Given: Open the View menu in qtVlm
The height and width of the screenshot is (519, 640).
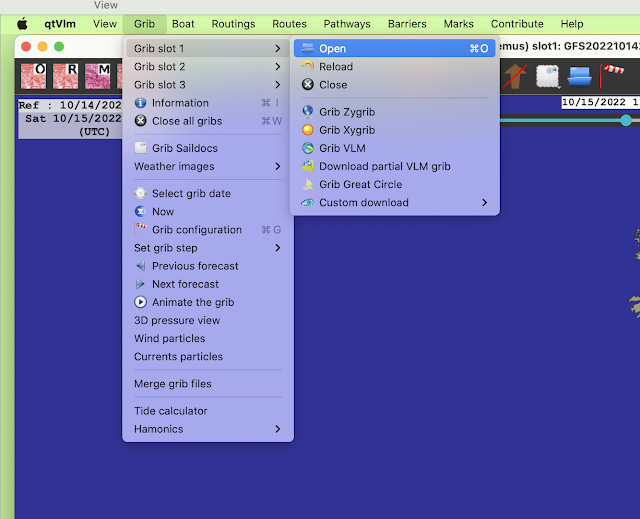Looking at the screenshot, I should click(104, 24).
